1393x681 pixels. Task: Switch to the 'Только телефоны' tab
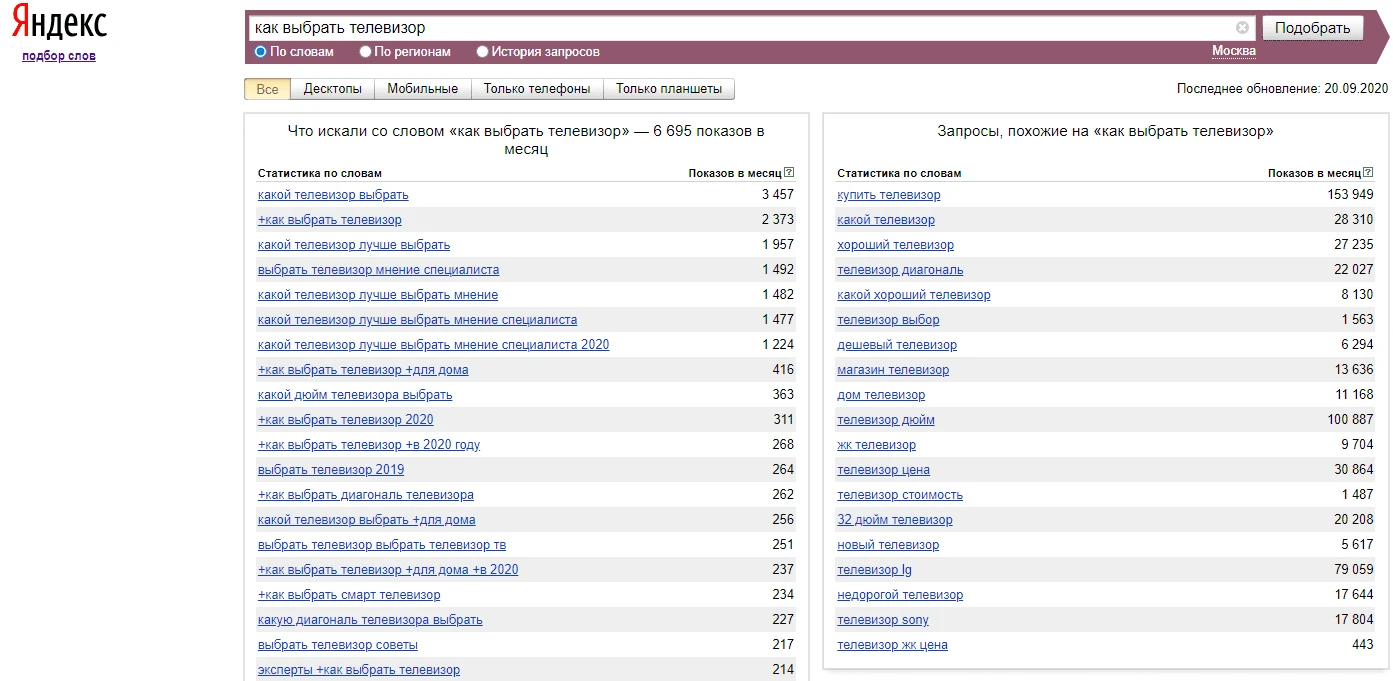coord(536,89)
